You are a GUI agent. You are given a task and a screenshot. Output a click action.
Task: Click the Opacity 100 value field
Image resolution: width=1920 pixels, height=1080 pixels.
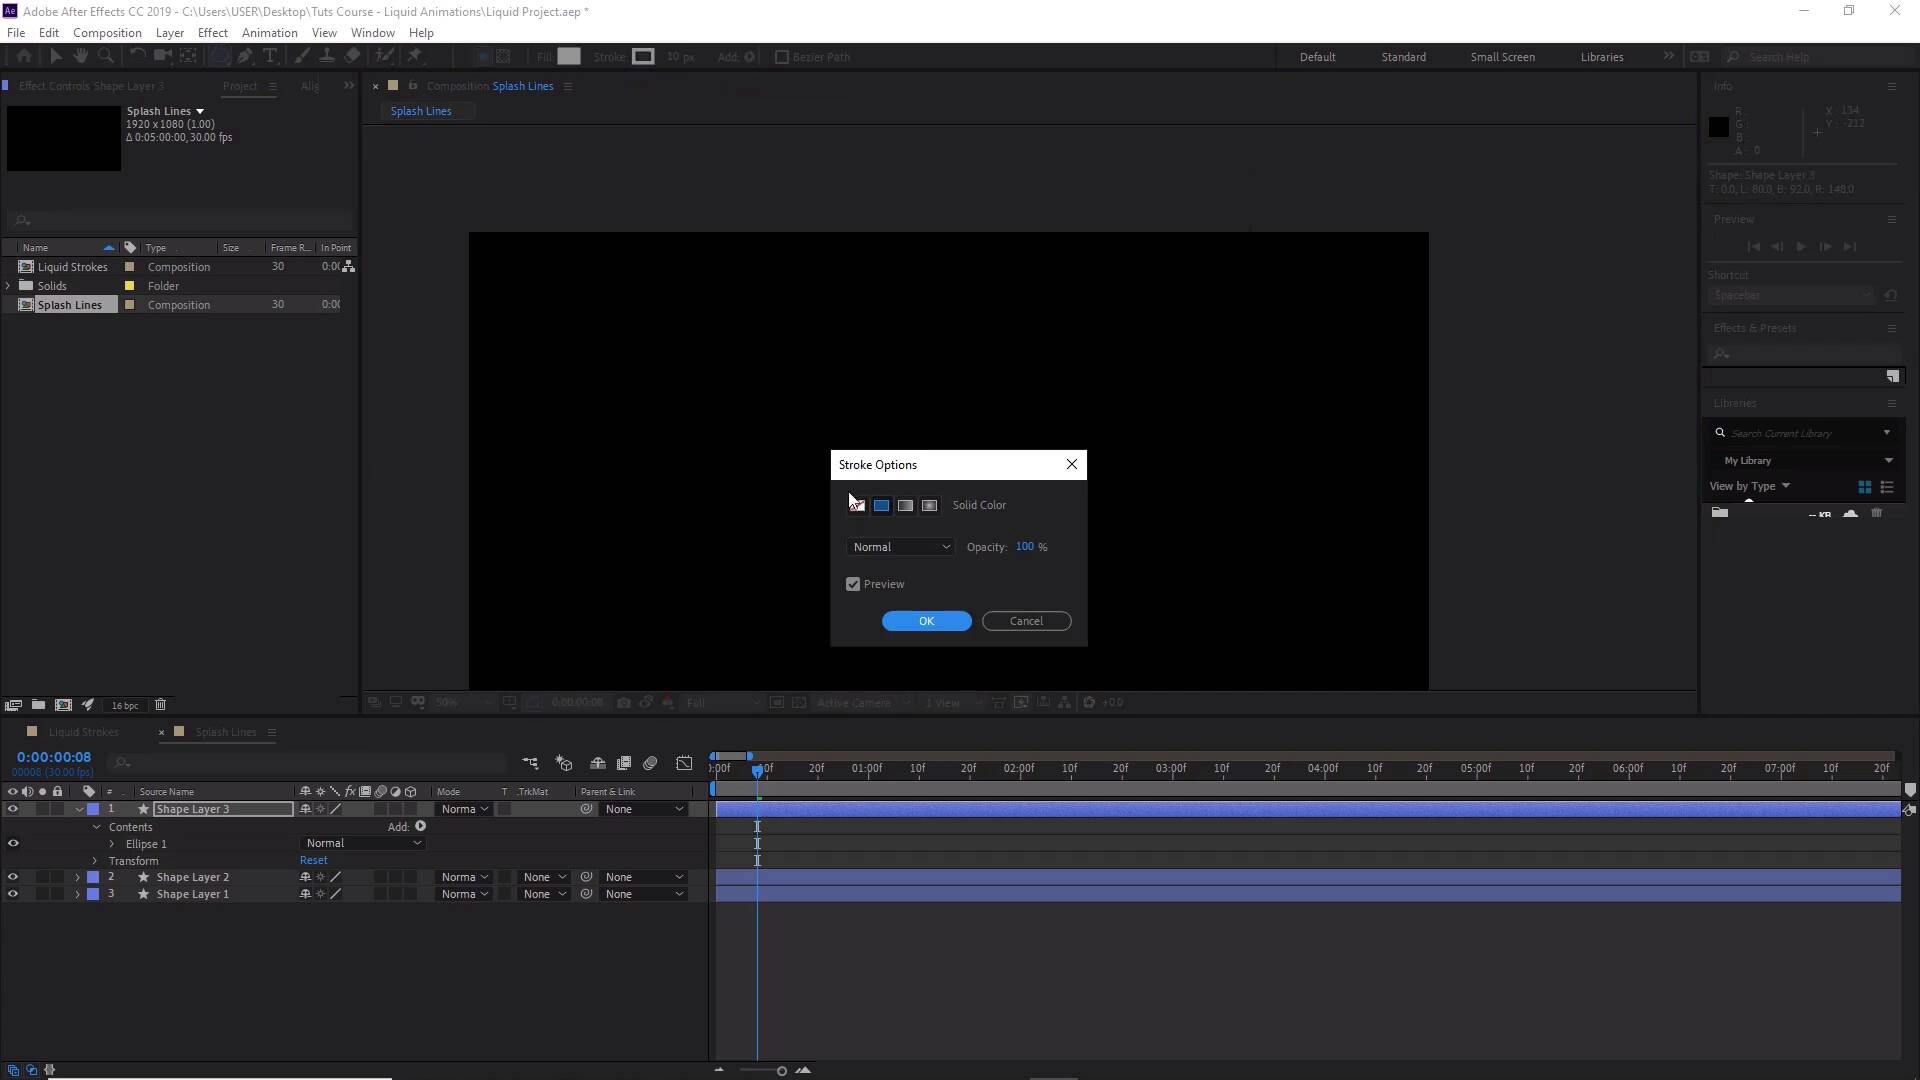coord(1024,547)
